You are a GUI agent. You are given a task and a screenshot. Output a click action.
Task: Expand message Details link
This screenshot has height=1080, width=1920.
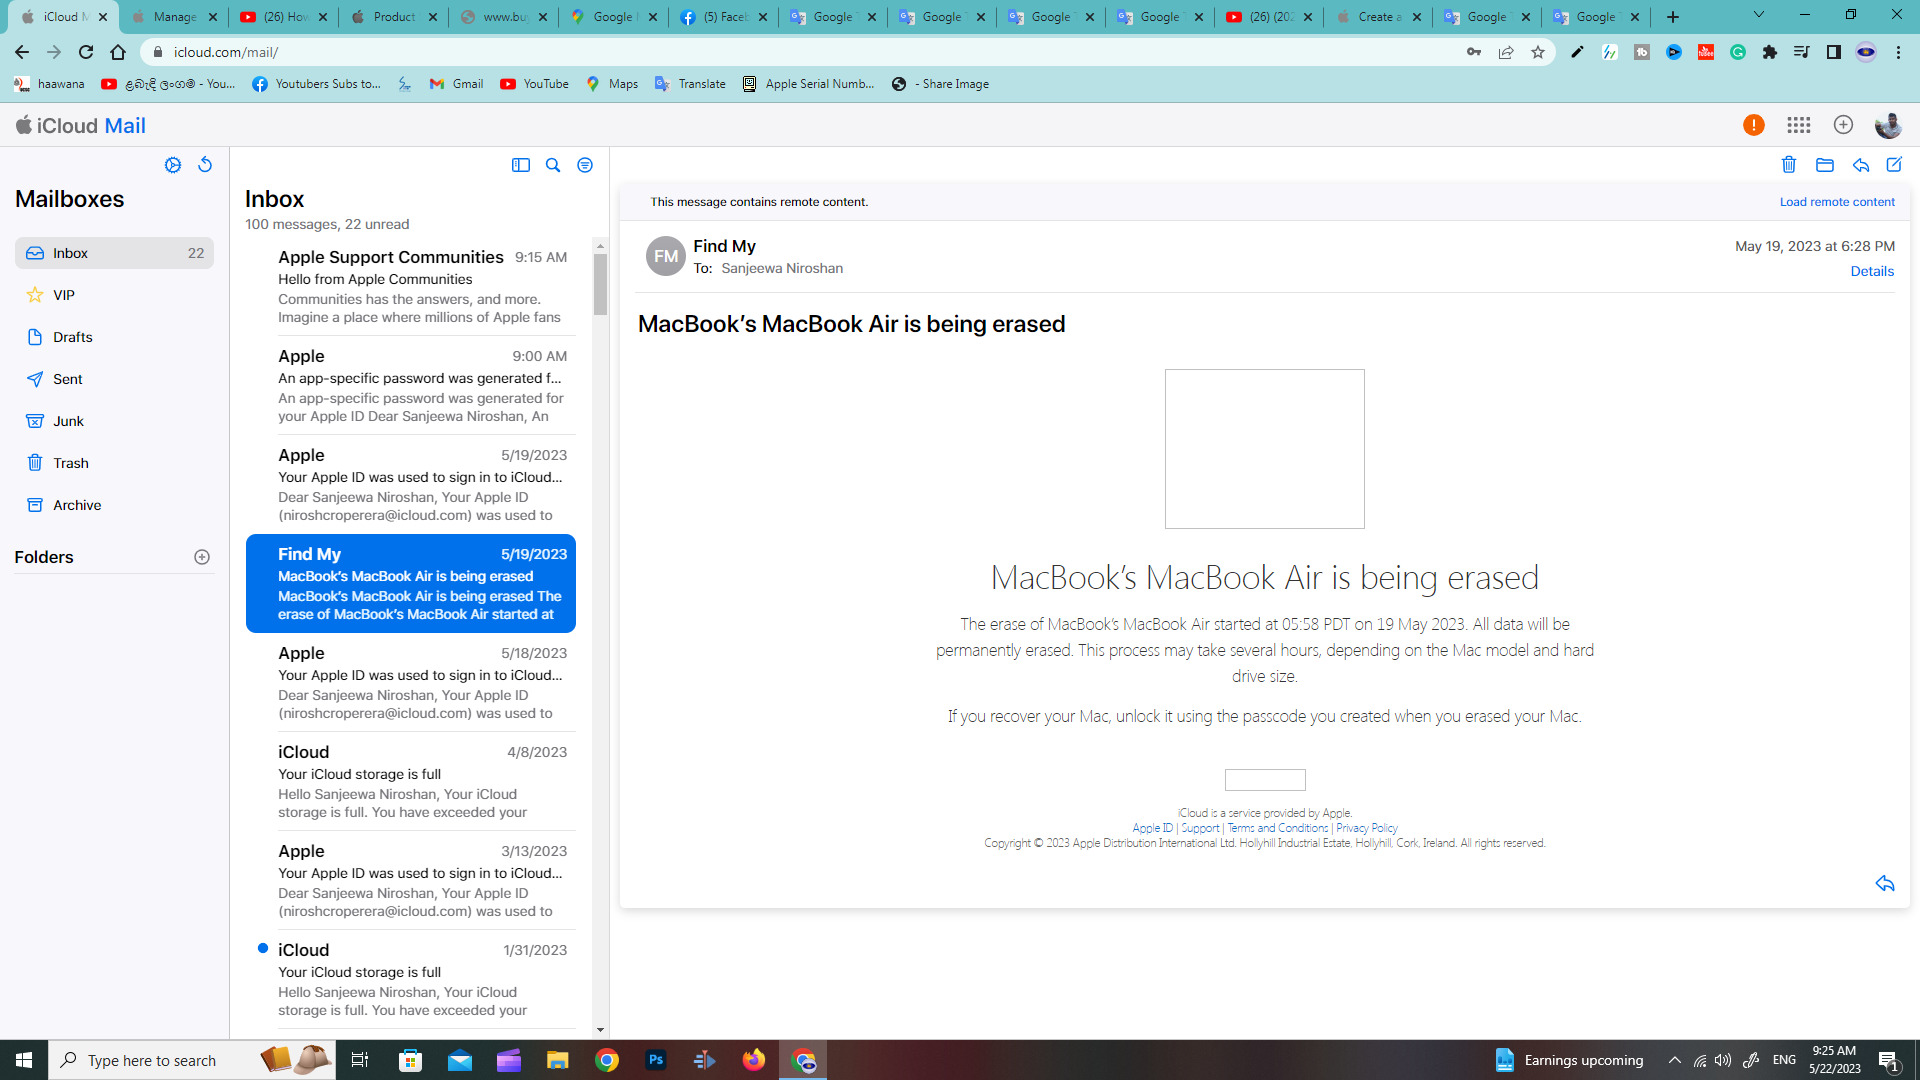coord(1872,271)
